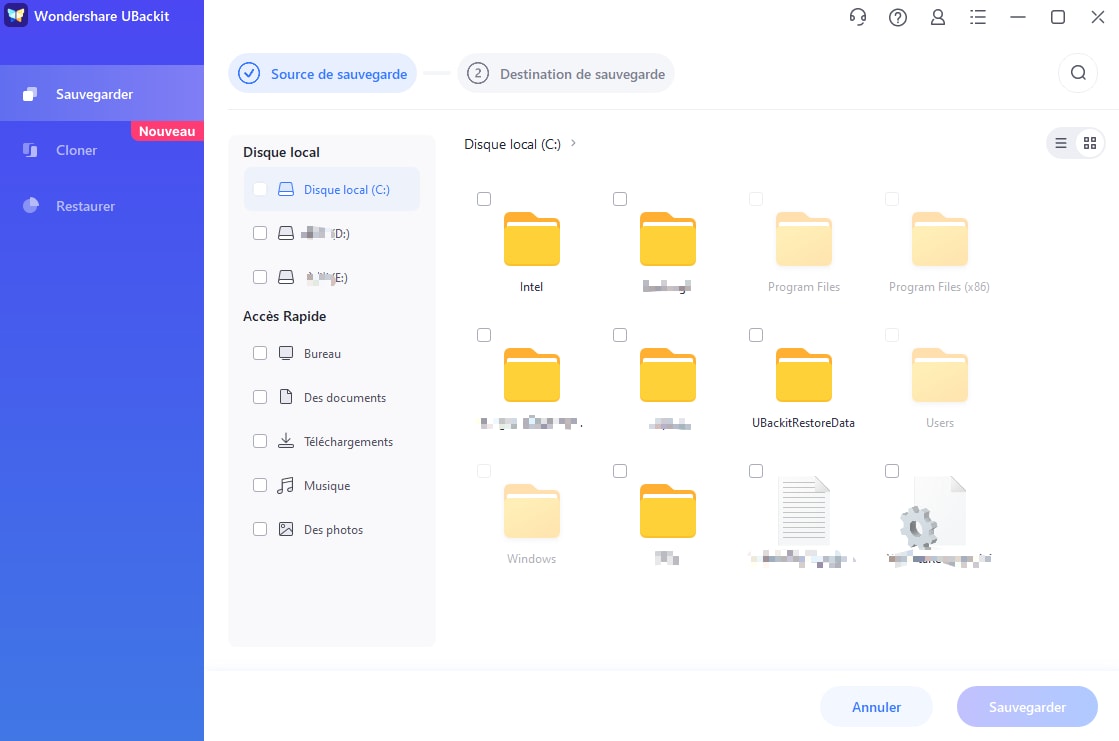This screenshot has width=1119, height=741.
Task: Open the Restaurer sidebar section
Action: pyautogui.click(x=102, y=206)
